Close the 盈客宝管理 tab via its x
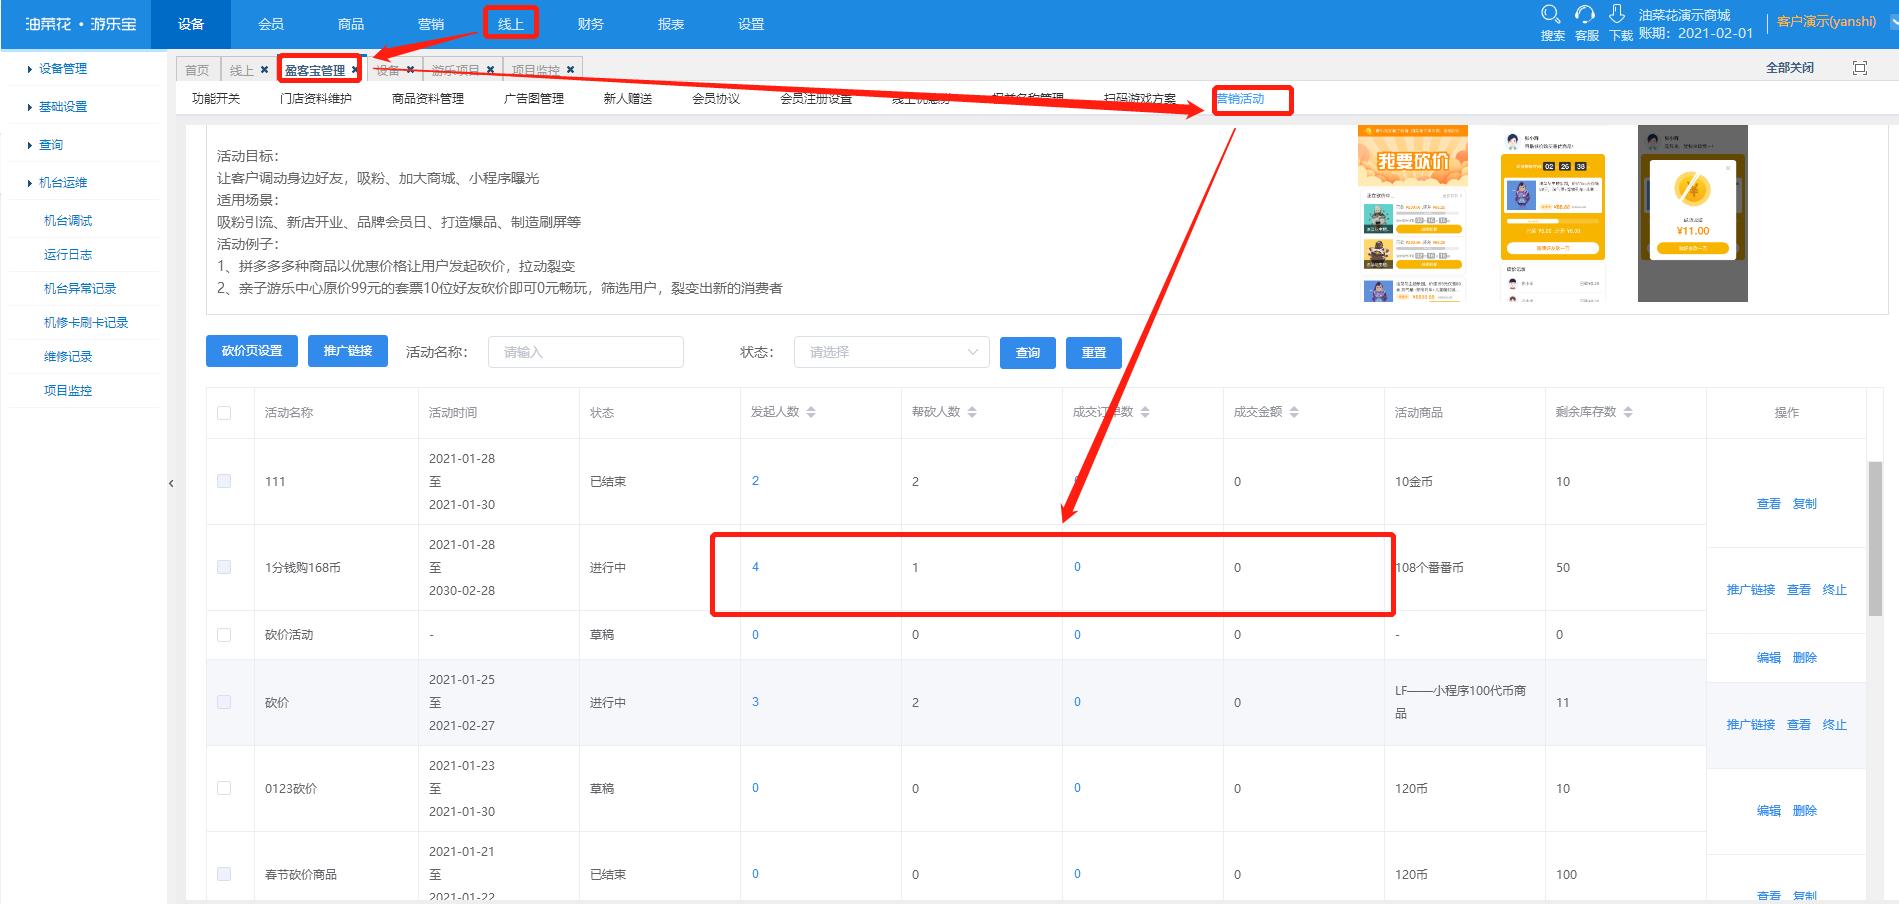 [x=355, y=69]
